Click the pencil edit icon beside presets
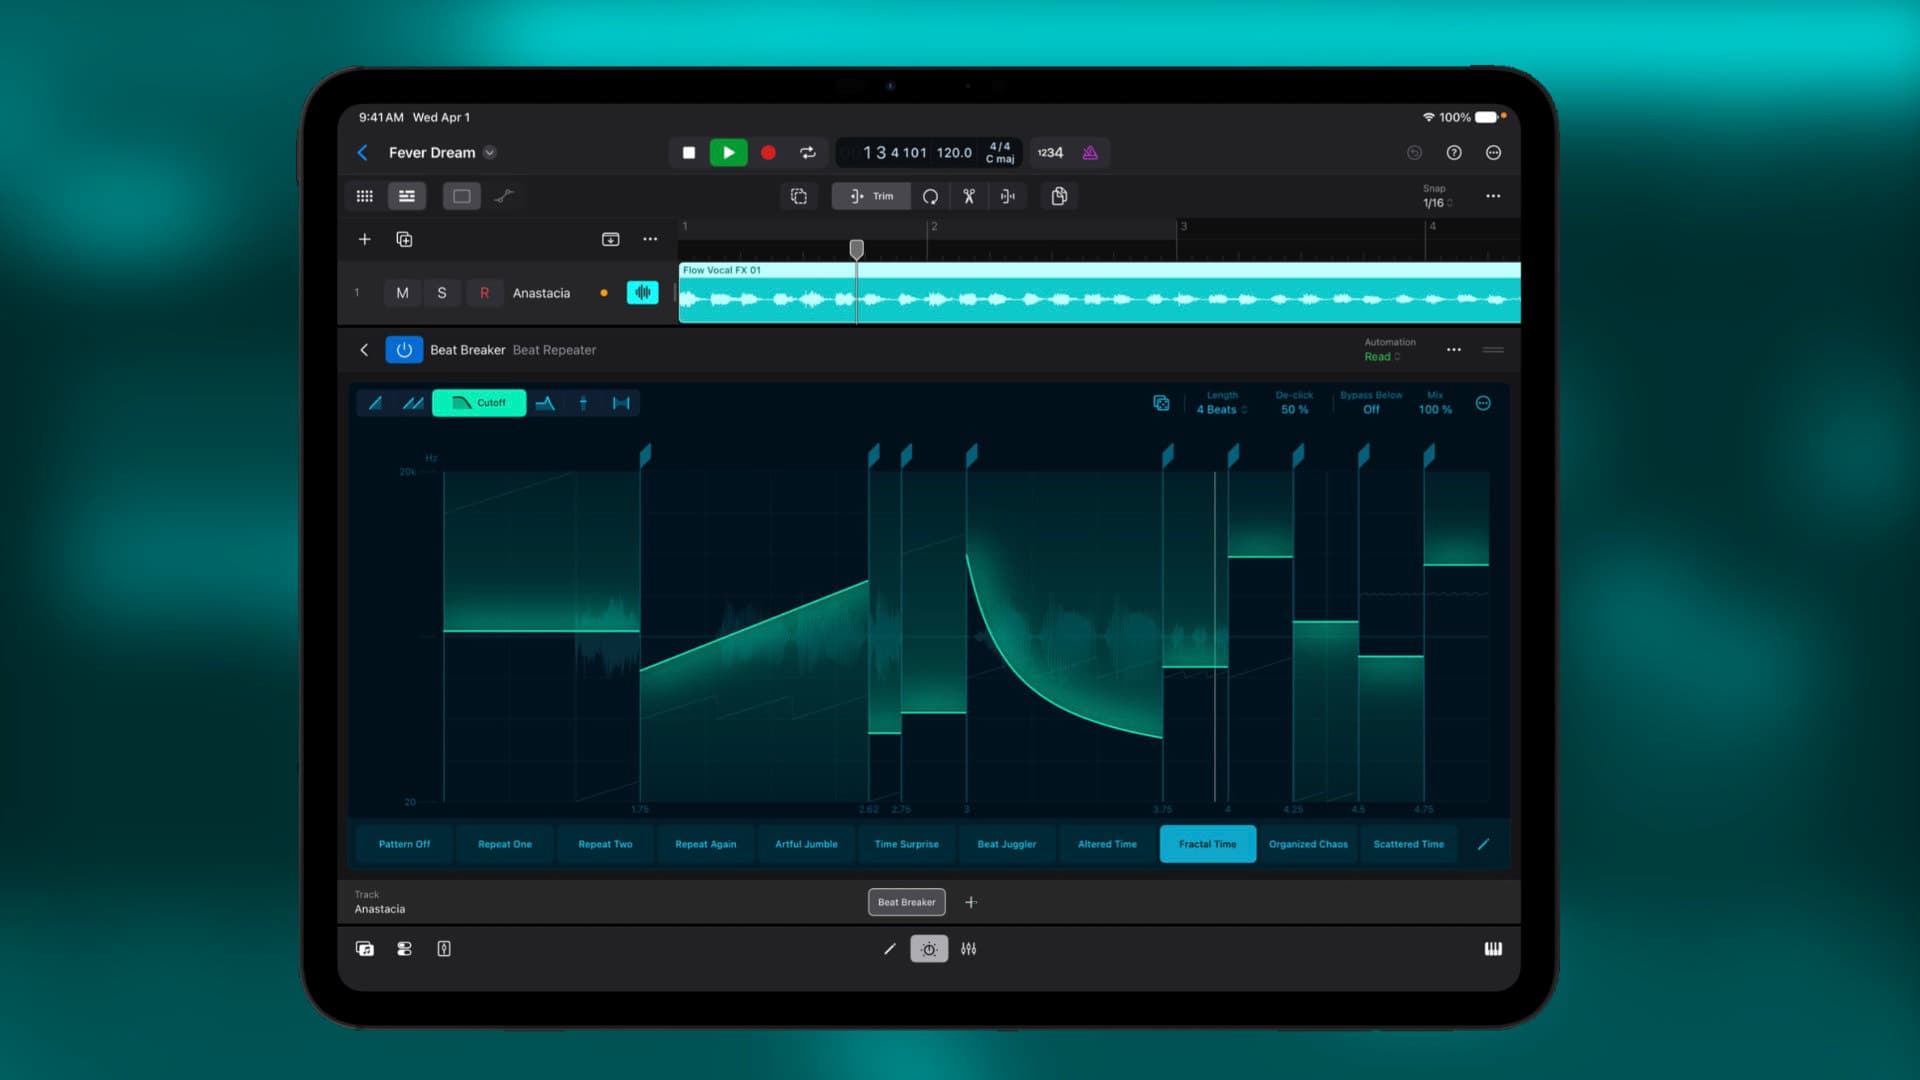This screenshot has width=1920, height=1080. coord(1483,844)
